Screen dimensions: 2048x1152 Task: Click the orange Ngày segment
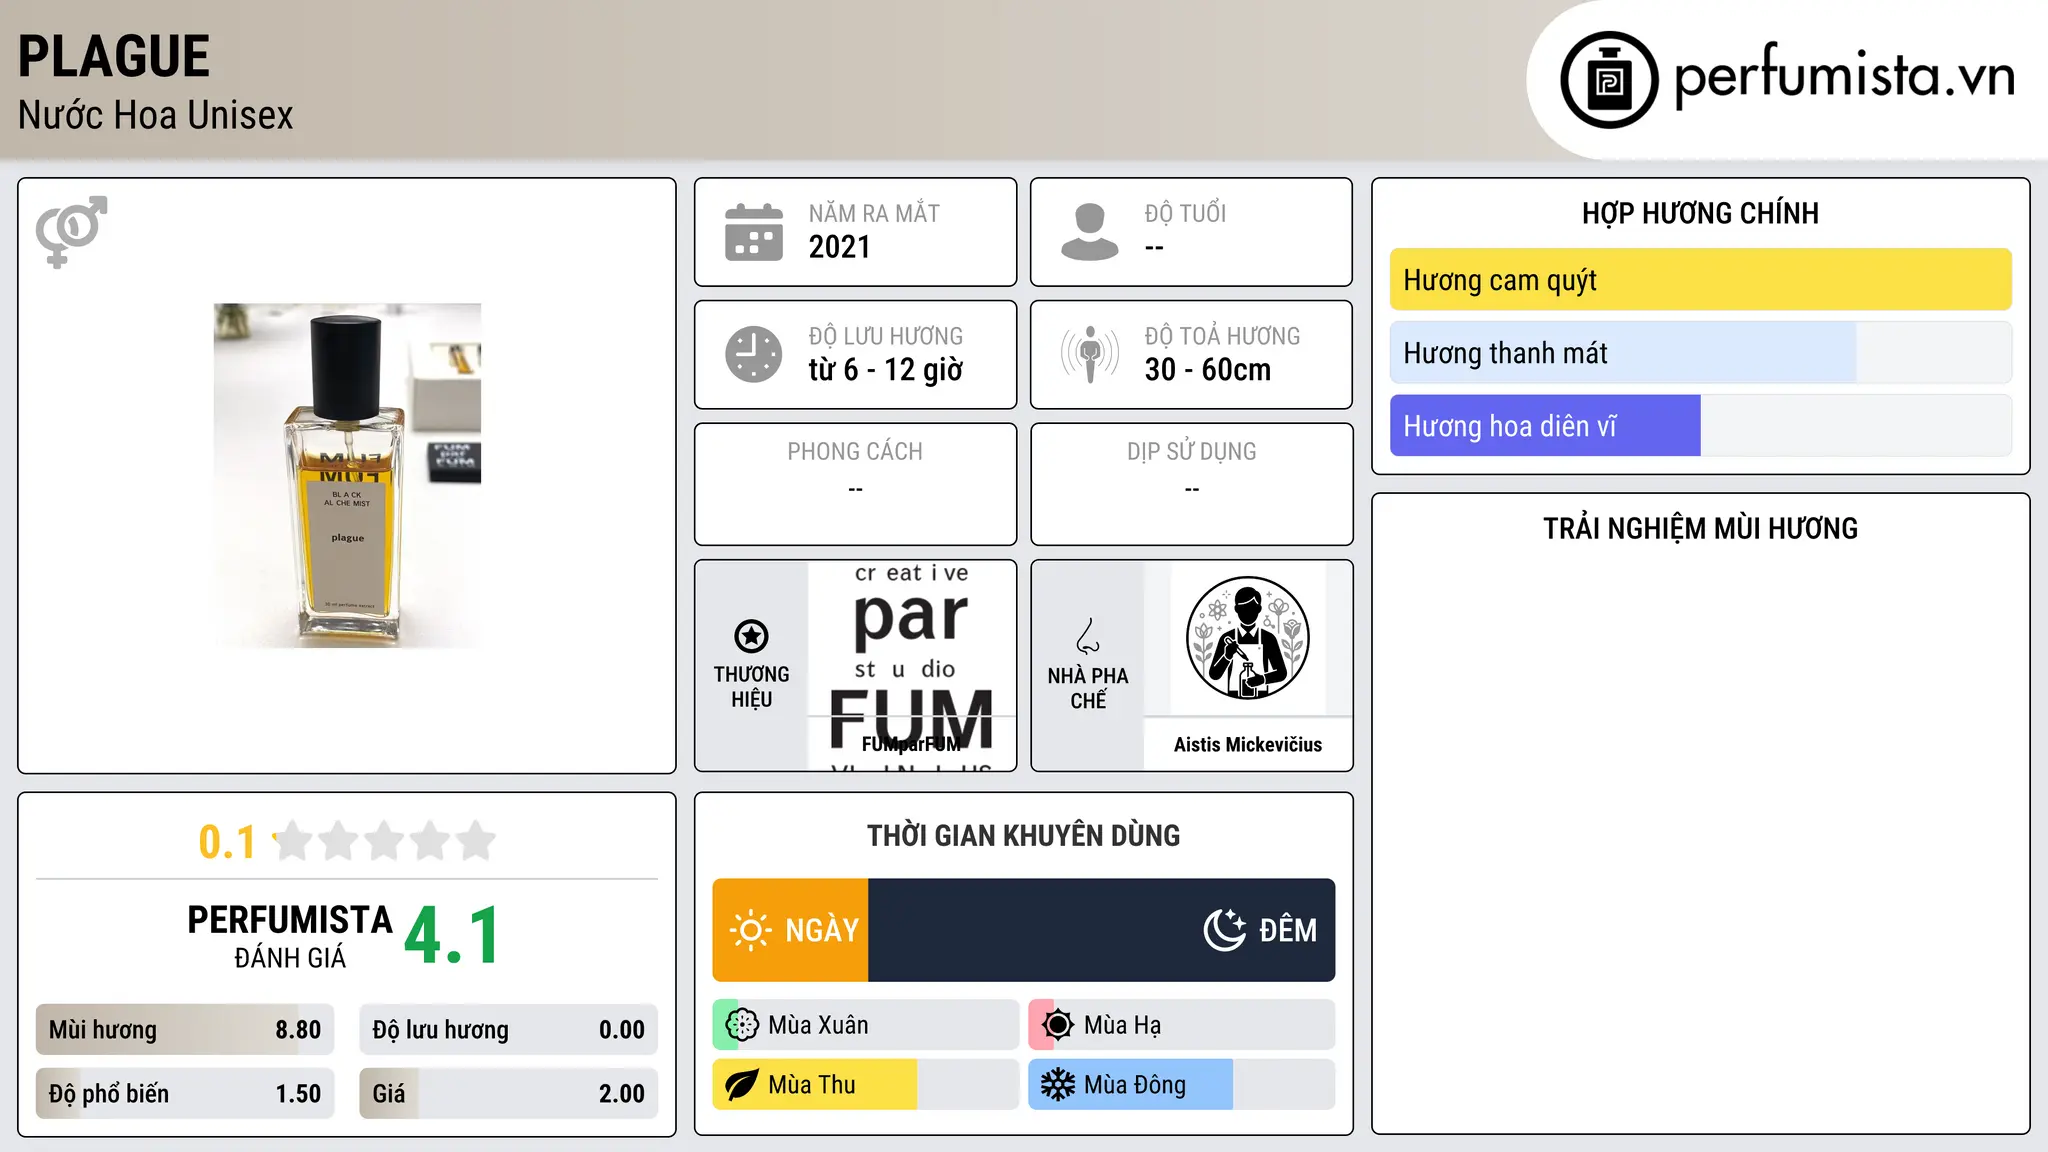click(x=790, y=930)
